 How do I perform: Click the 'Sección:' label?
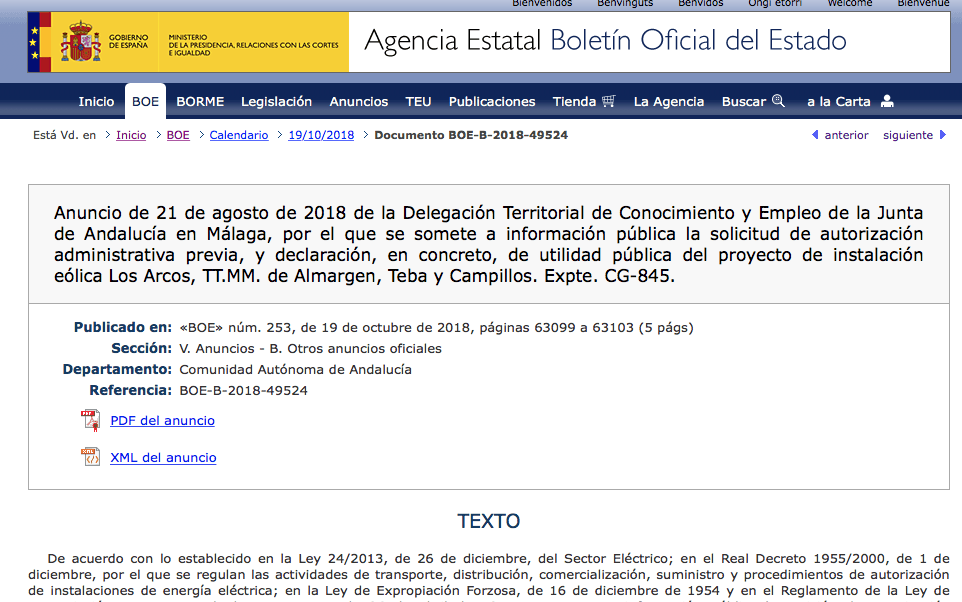(142, 349)
